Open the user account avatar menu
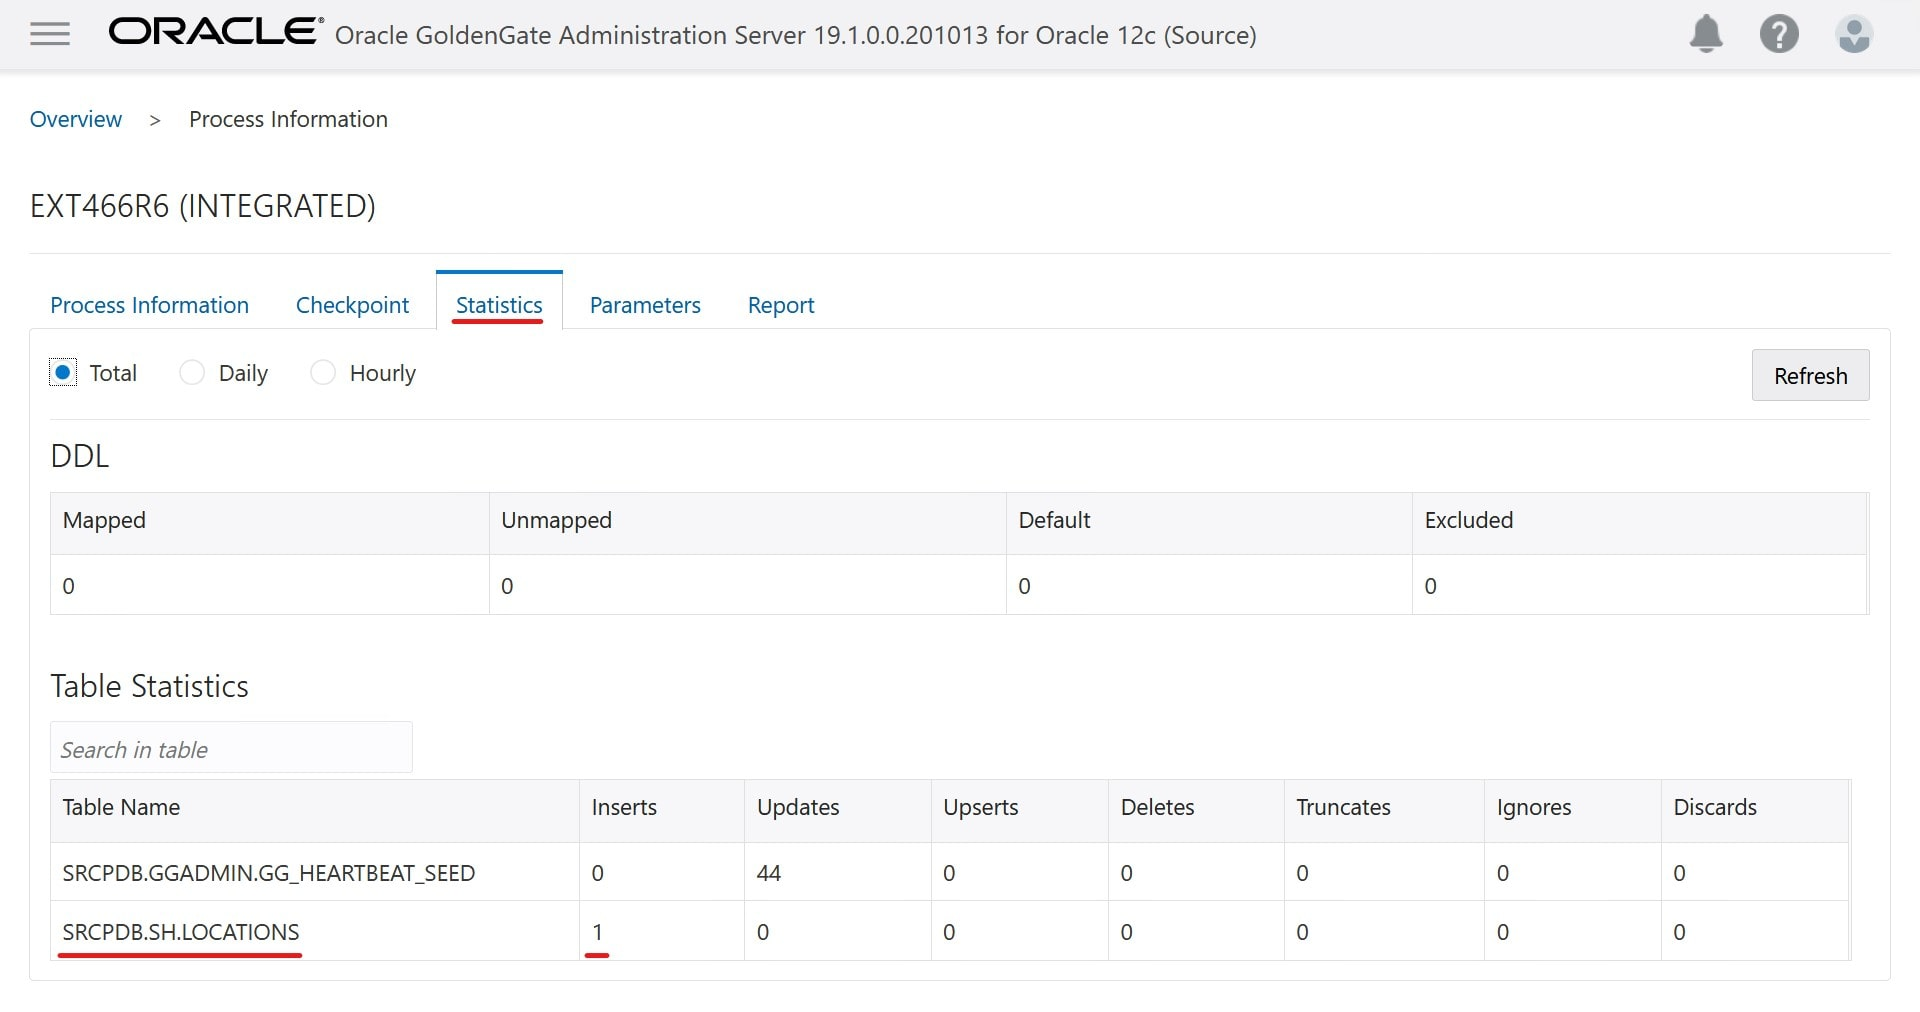1920x1012 pixels. (1853, 35)
